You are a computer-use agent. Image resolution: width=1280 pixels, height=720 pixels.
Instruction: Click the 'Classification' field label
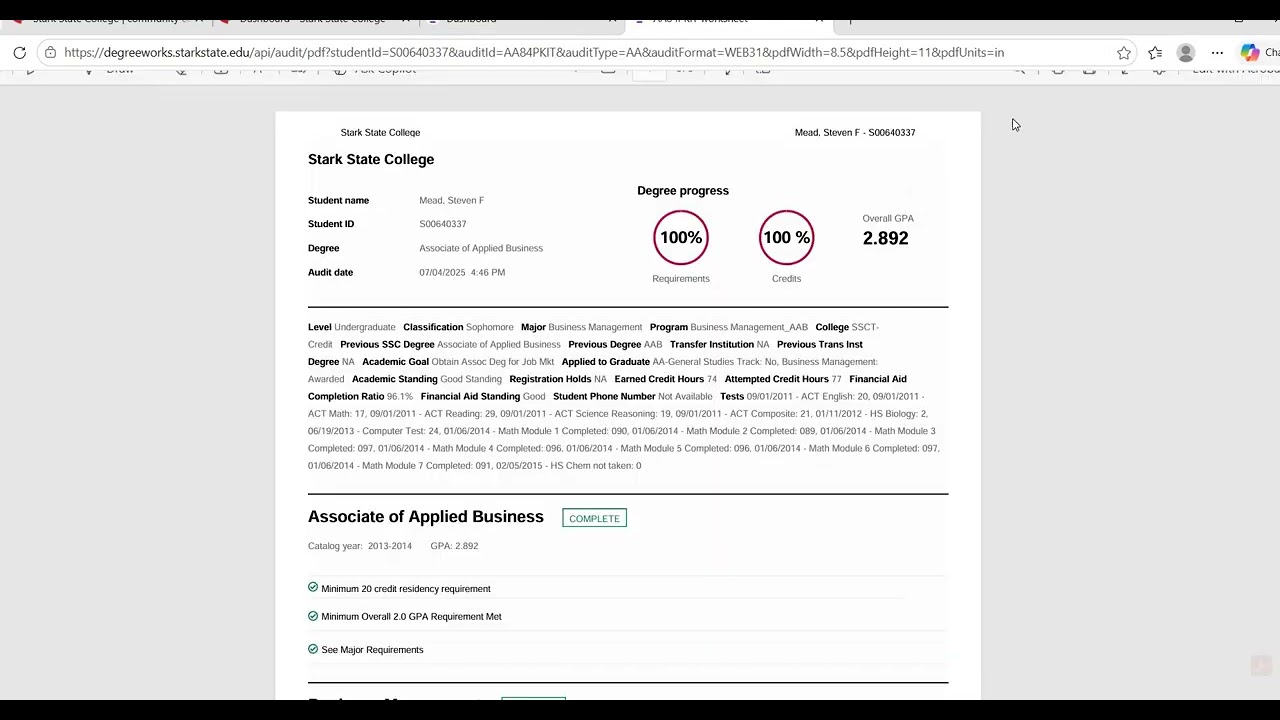(433, 327)
